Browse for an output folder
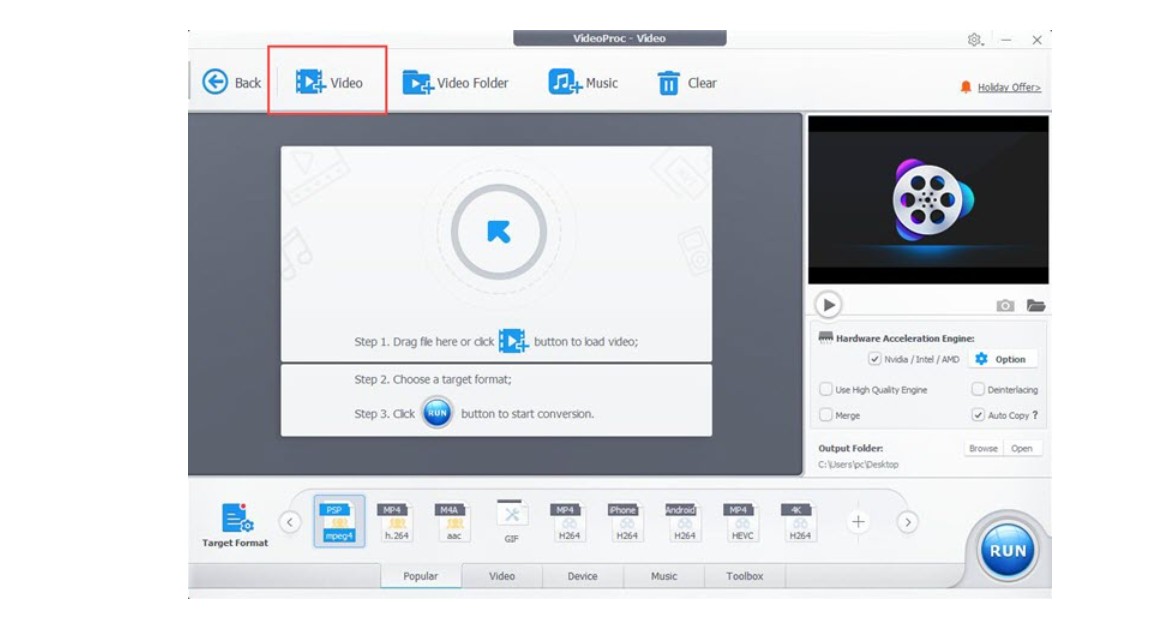Image resolution: width=1161 pixels, height=622 pixels. tap(983, 448)
